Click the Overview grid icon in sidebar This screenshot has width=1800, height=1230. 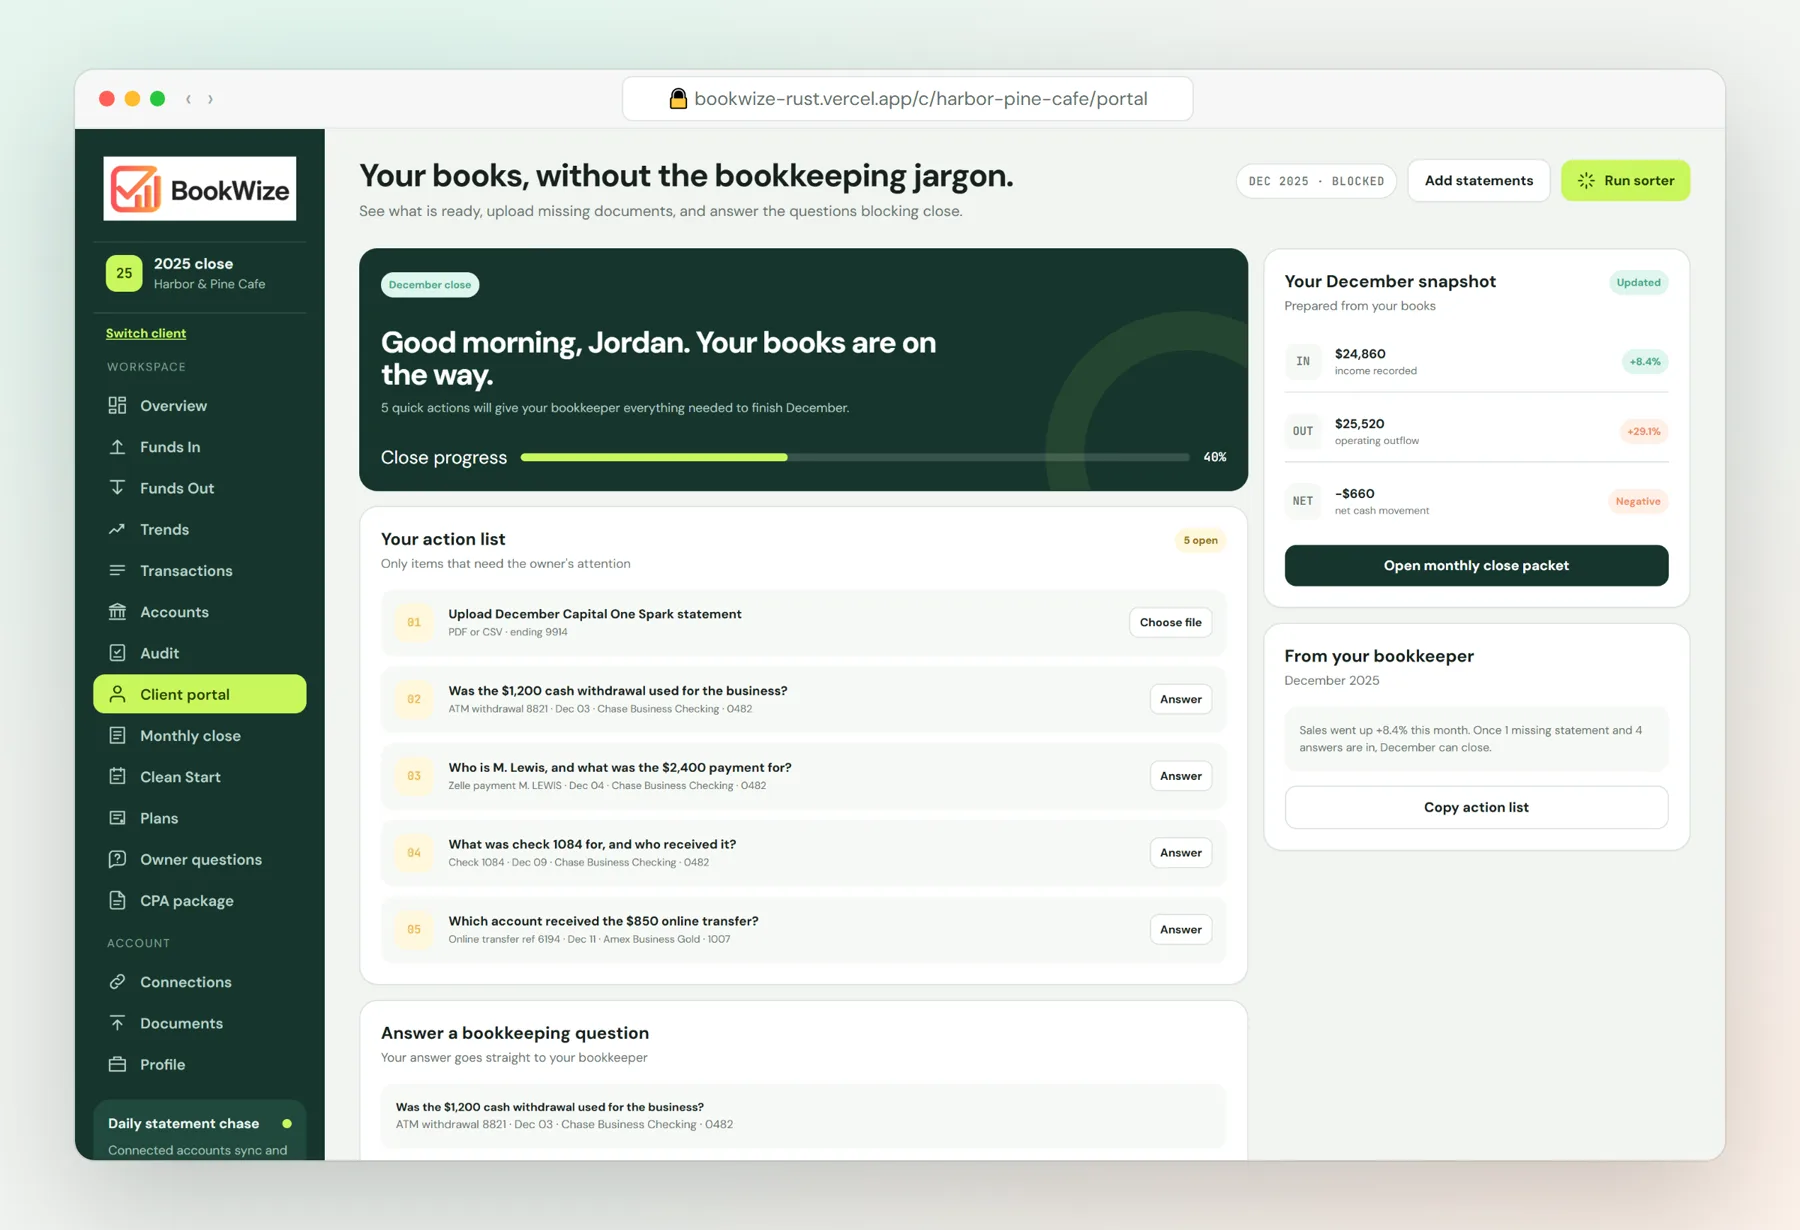tap(117, 405)
